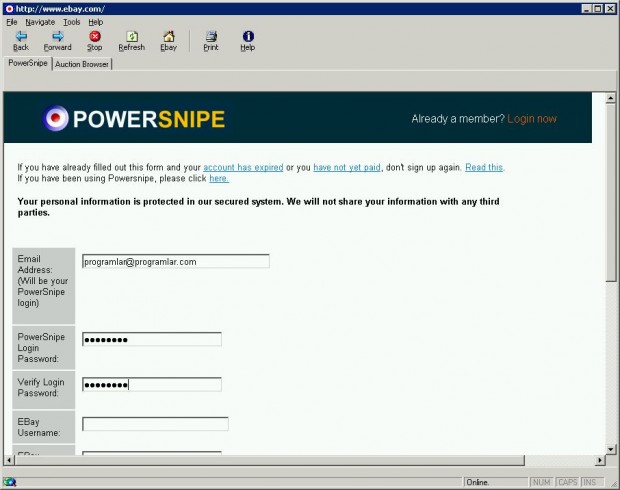Open the Help menu in menu bar
This screenshot has width=620, height=490.
pos(96,22)
